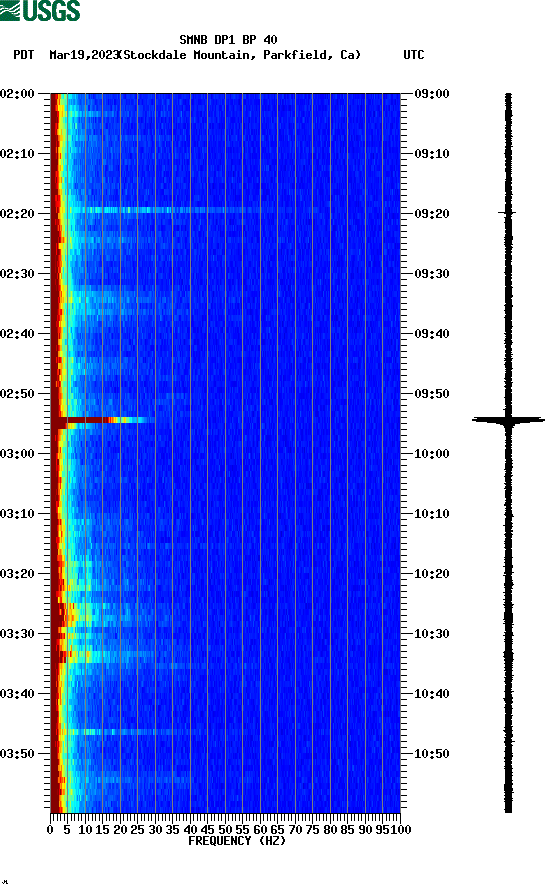552x893 pixels.
Task: Click the faint horizontal spectrogram streak near 02:20
Action: [x=165, y=210]
